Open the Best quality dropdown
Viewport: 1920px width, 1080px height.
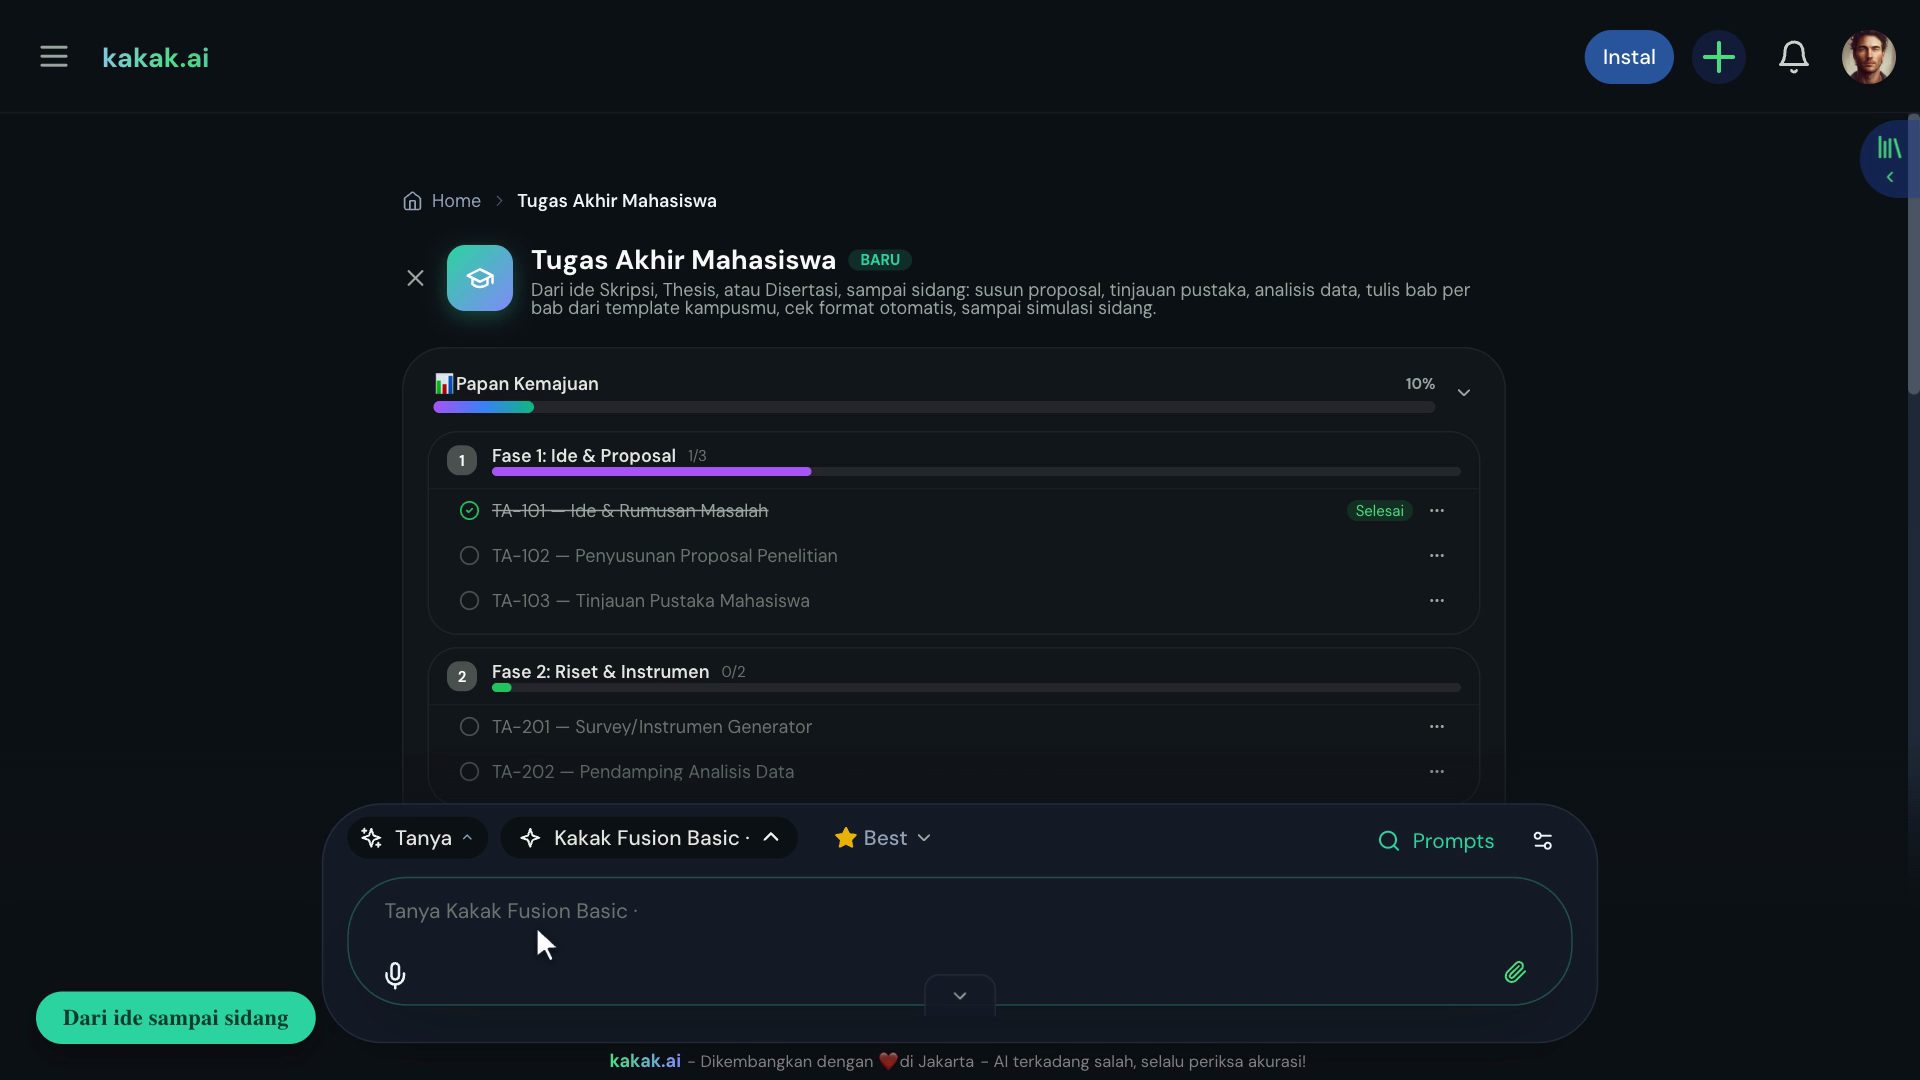[x=883, y=838]
